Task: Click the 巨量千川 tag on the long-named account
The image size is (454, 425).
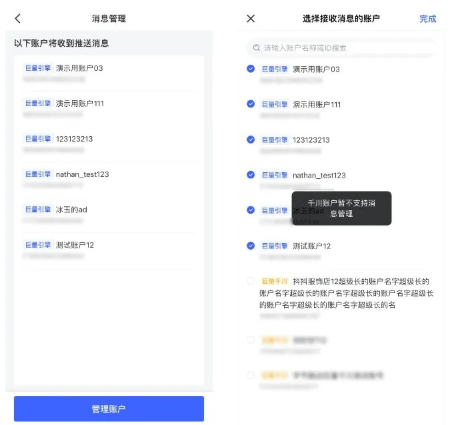Action: pos(274,281)
